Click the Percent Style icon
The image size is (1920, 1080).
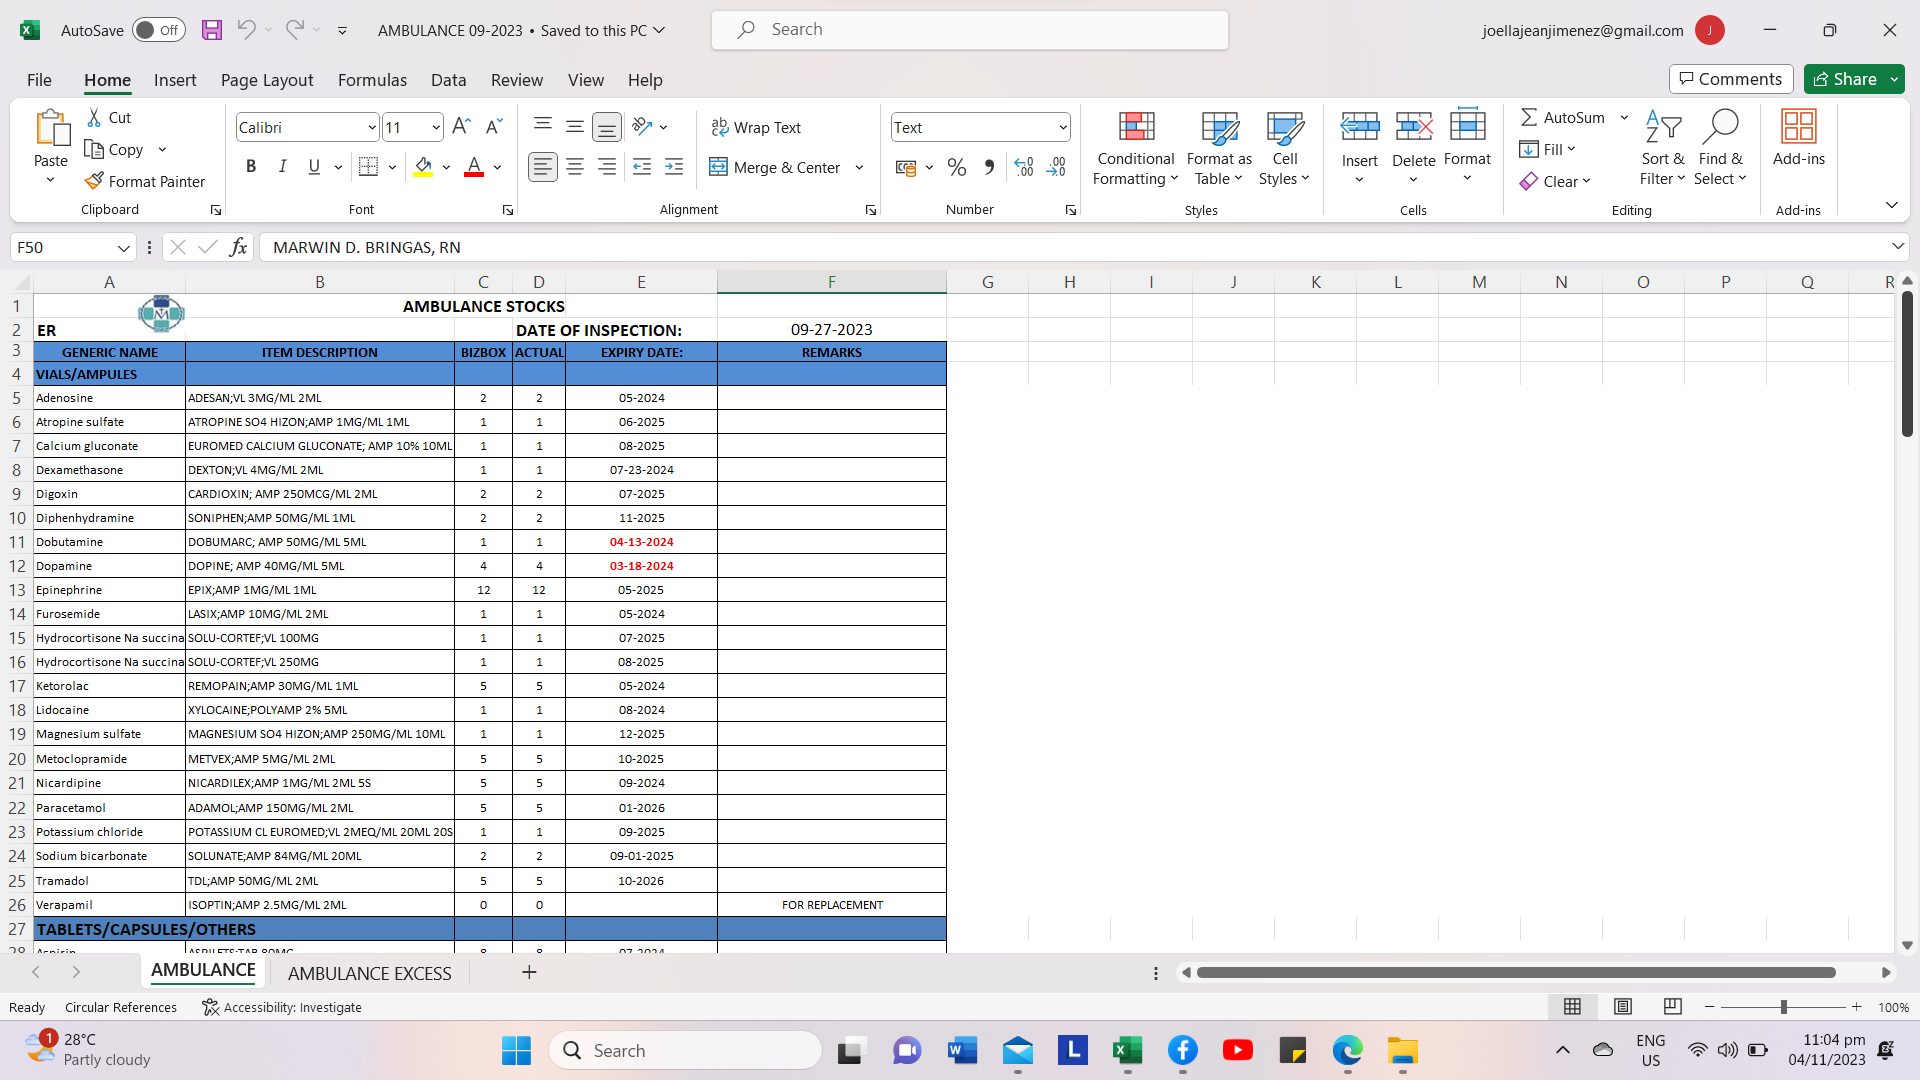(x=956, y=167)
